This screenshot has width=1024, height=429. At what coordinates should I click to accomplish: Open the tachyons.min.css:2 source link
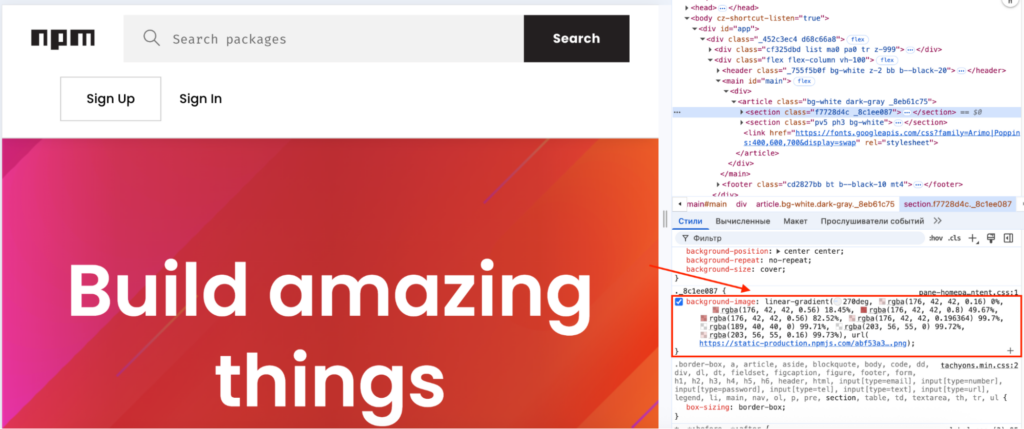[x=980, y=367]
